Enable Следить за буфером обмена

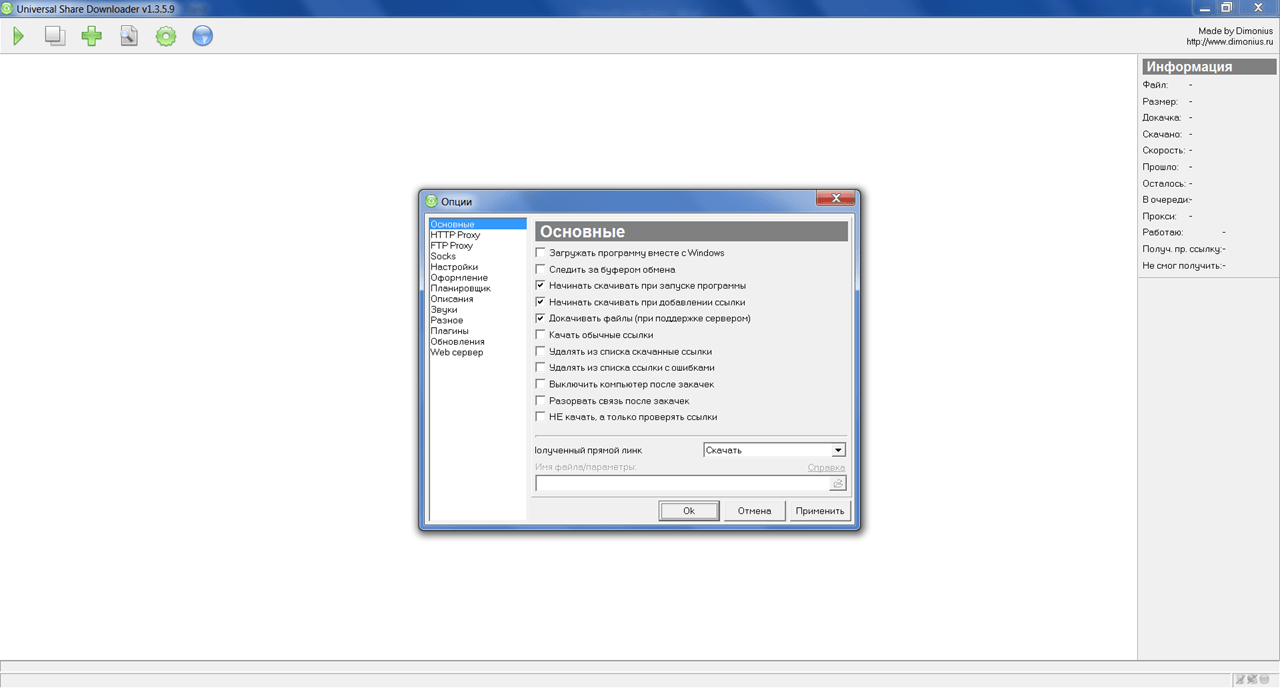(541, 269)
